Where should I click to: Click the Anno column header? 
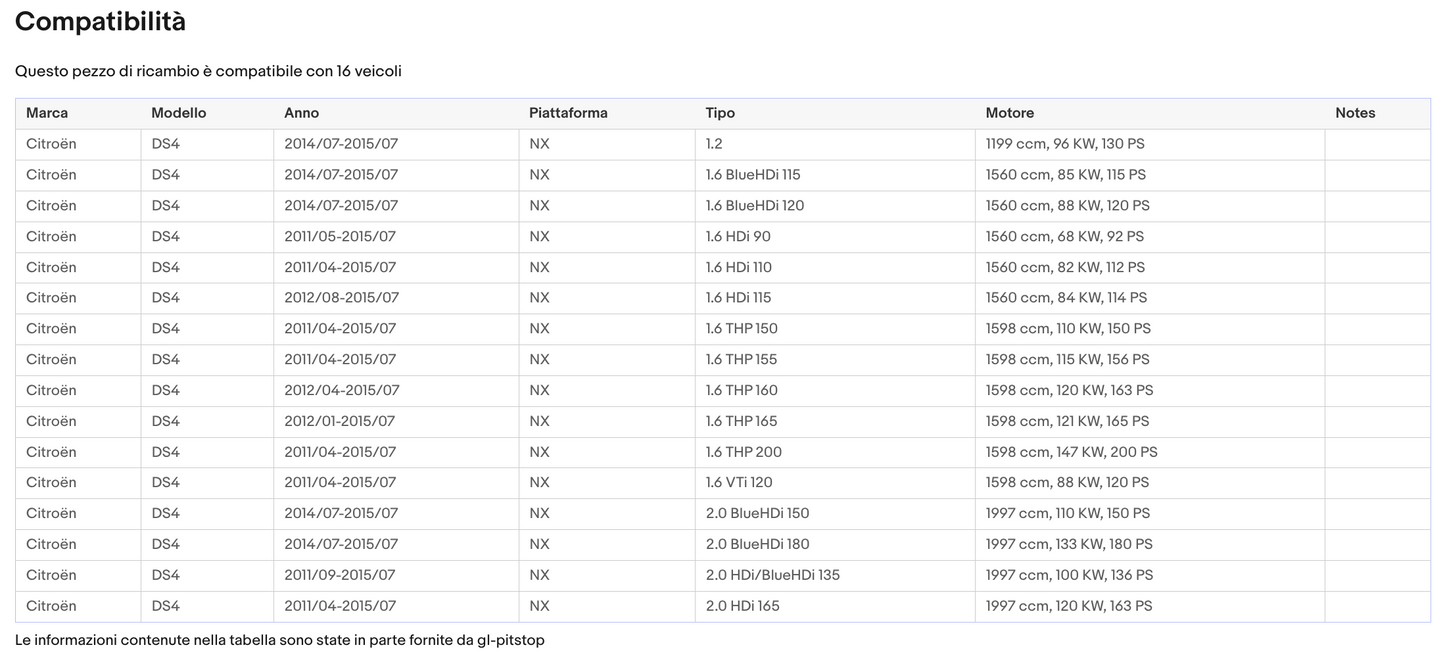coord(301,113)
